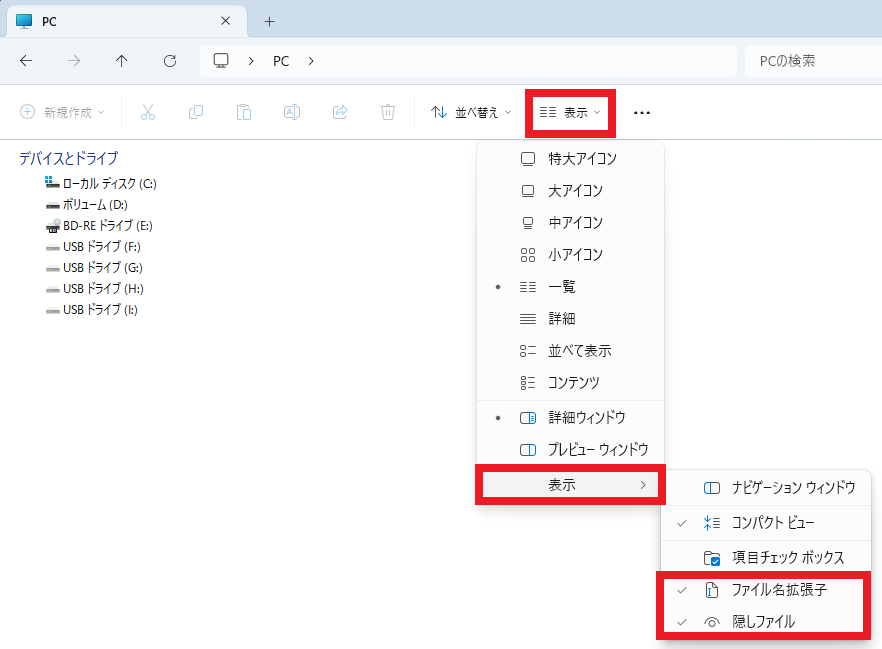Image resolution: width=882 pixels, height=649 pixels.
Task: Toggle 隠しファイル visibility option
Action: 762,622
